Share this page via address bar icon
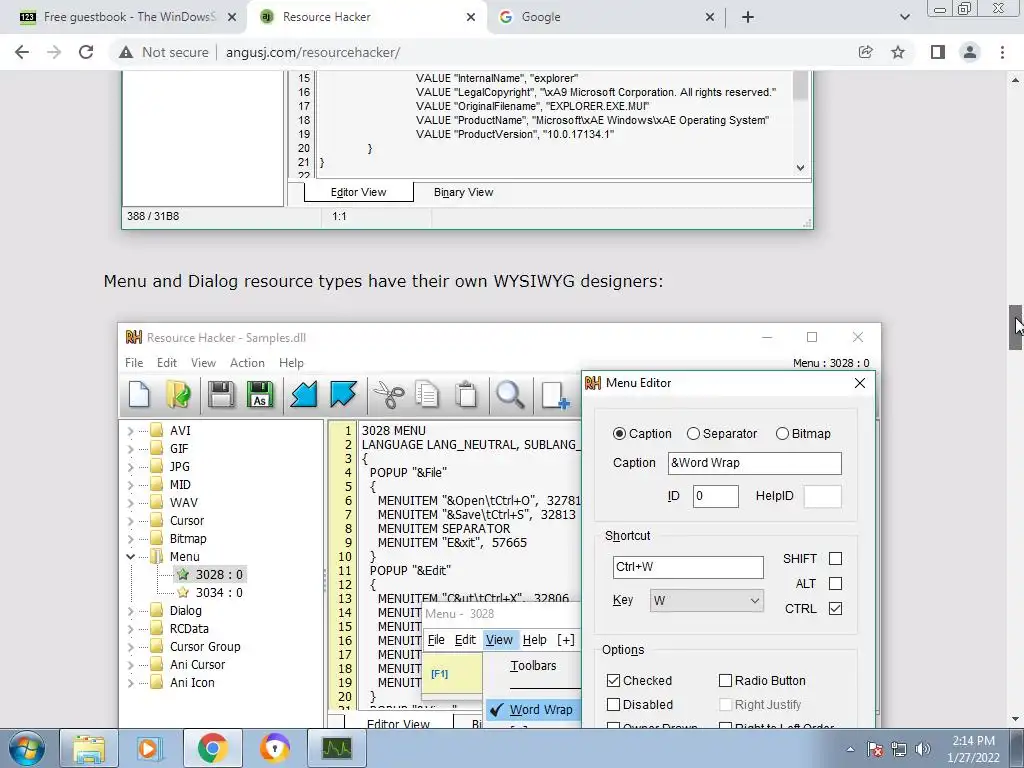This screenshot has height=768, width=1024. coord(866,52)
